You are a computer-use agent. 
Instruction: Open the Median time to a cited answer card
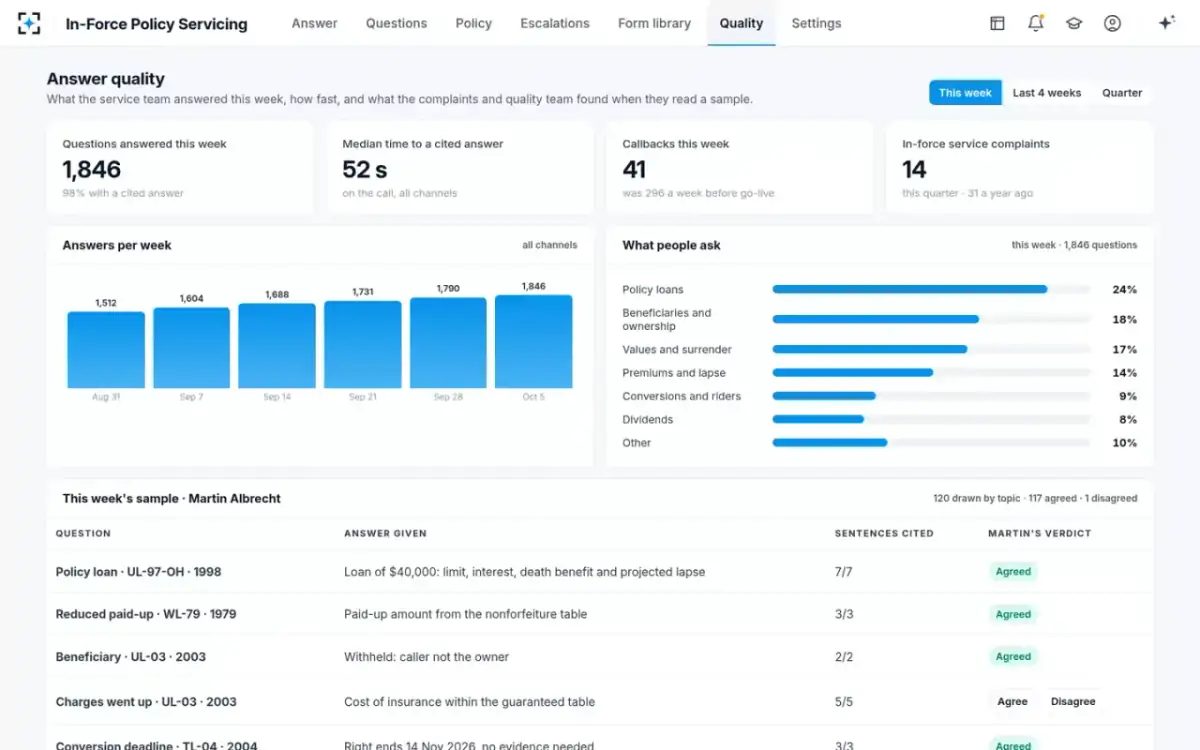(460, 168)
